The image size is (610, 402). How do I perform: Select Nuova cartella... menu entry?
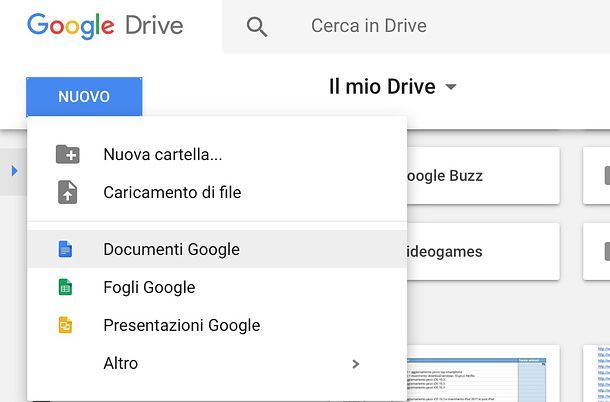point(217,154)
